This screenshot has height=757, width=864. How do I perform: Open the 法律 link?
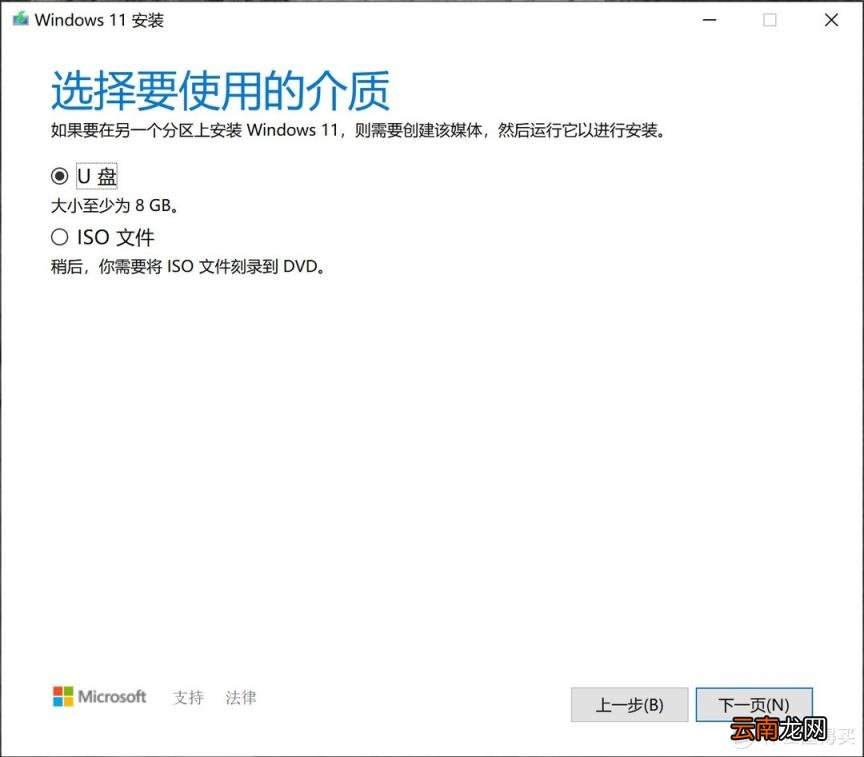point(241,697)
